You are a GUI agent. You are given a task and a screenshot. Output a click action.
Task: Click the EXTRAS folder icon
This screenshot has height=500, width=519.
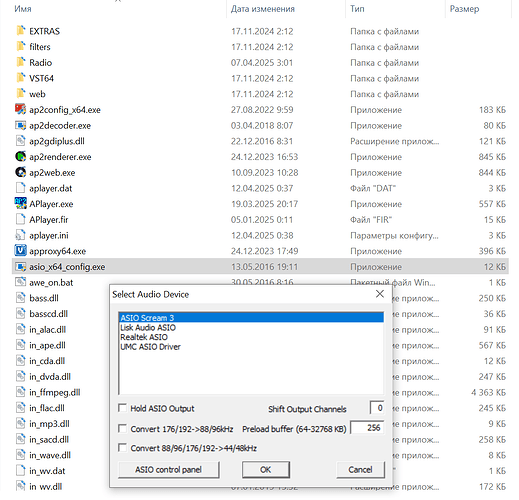click(x=21, y=31)
